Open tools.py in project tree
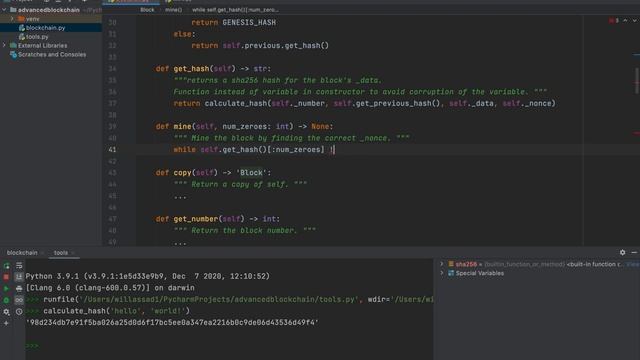This screenshot has height=360, width=640. [37, 37]
